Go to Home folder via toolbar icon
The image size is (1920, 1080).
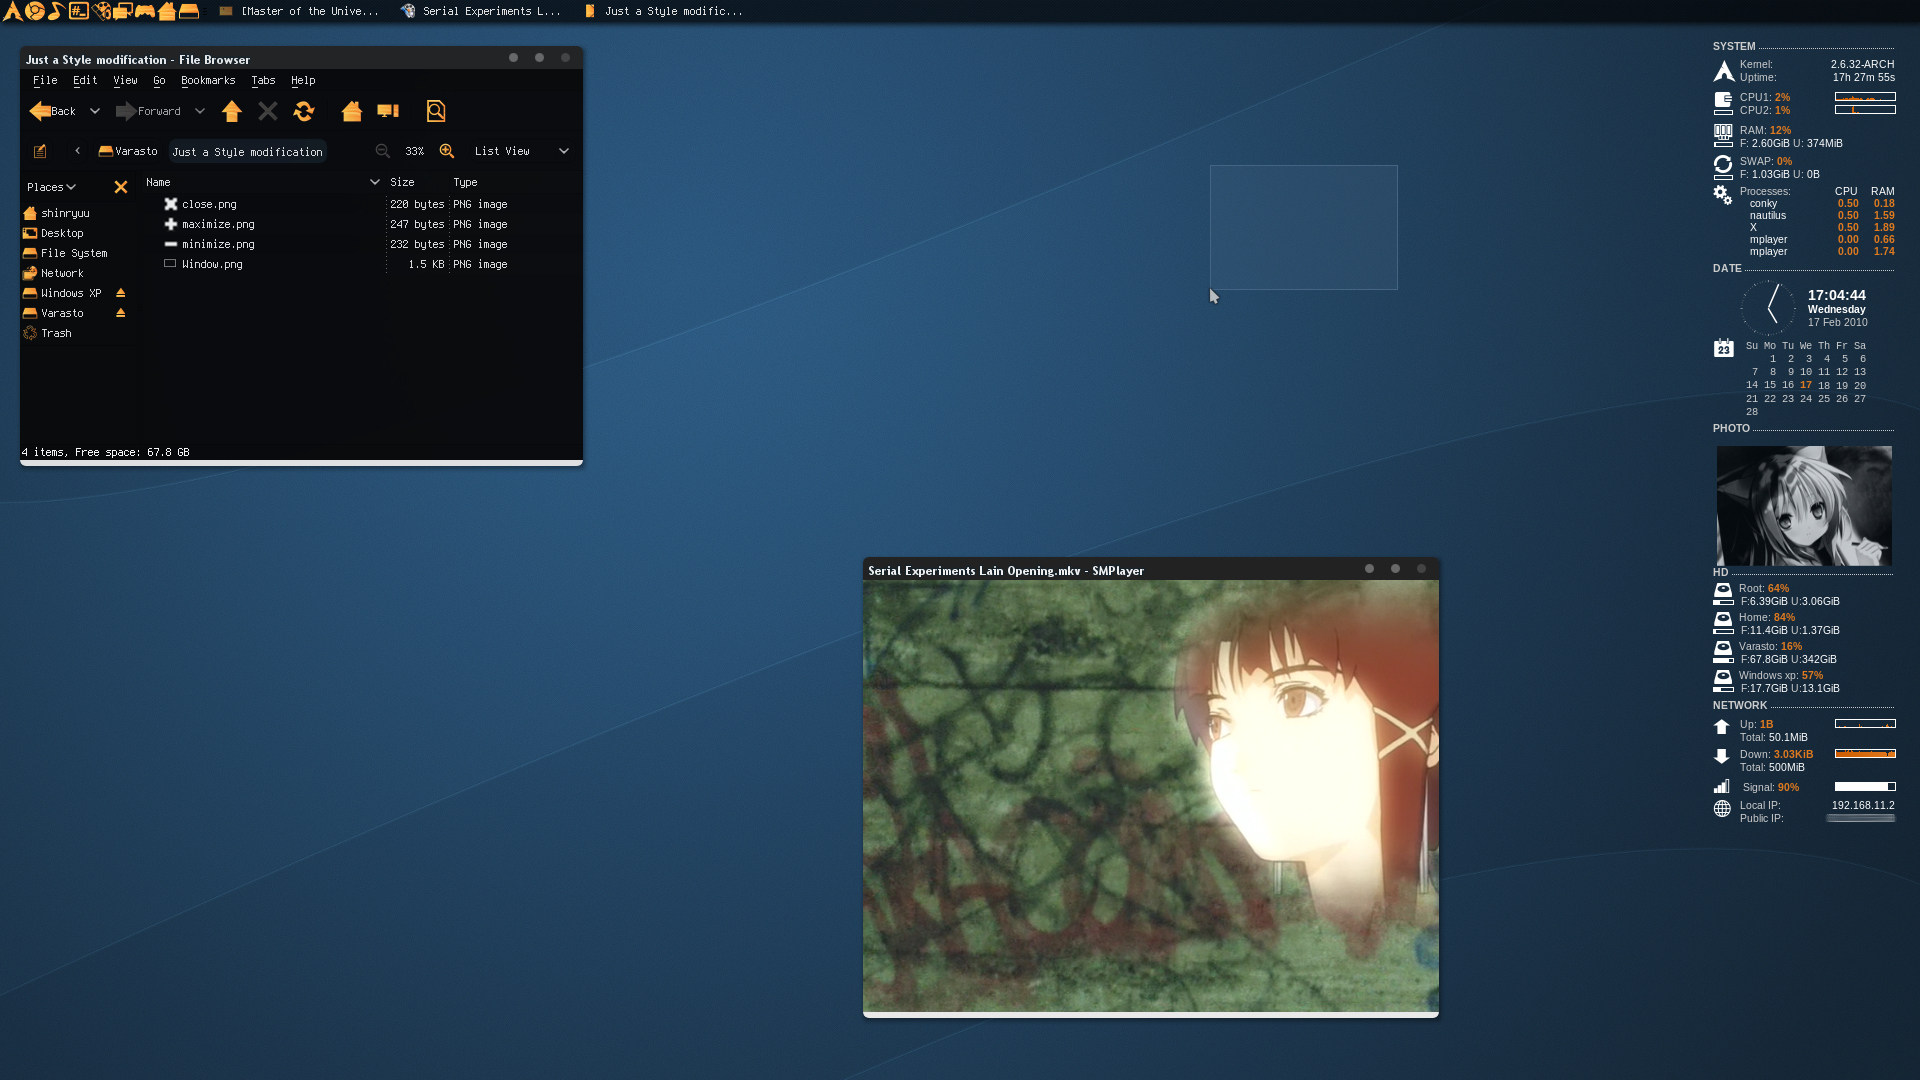tap(351, 111)
